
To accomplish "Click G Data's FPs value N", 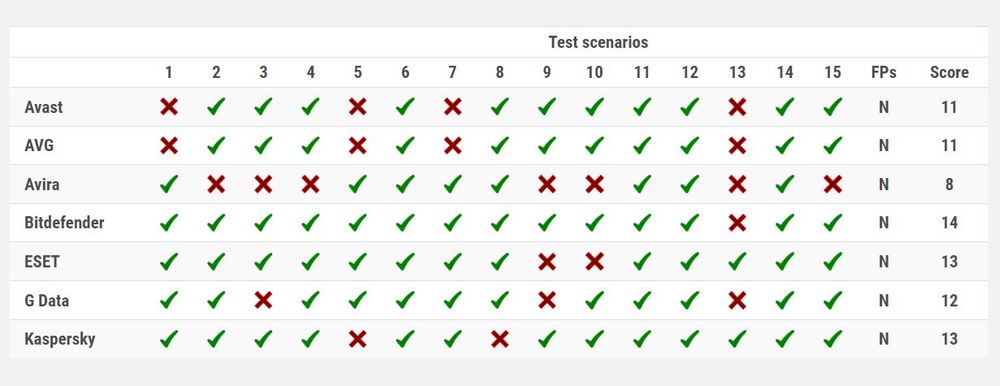I will tap(883, 300).
